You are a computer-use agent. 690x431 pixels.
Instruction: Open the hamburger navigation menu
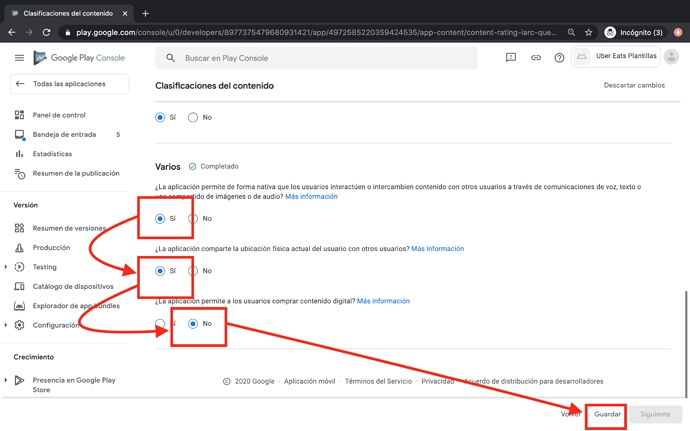tap(19, 58)
